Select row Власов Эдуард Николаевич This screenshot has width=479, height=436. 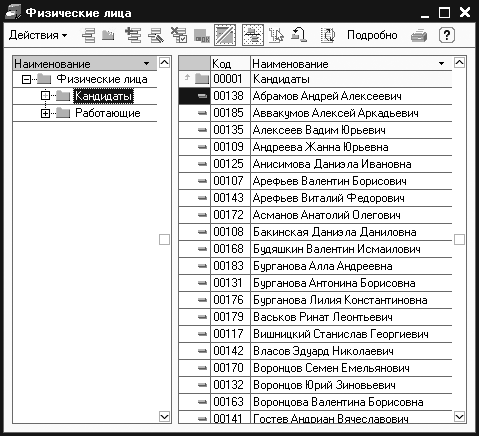(x=315, y=351)
